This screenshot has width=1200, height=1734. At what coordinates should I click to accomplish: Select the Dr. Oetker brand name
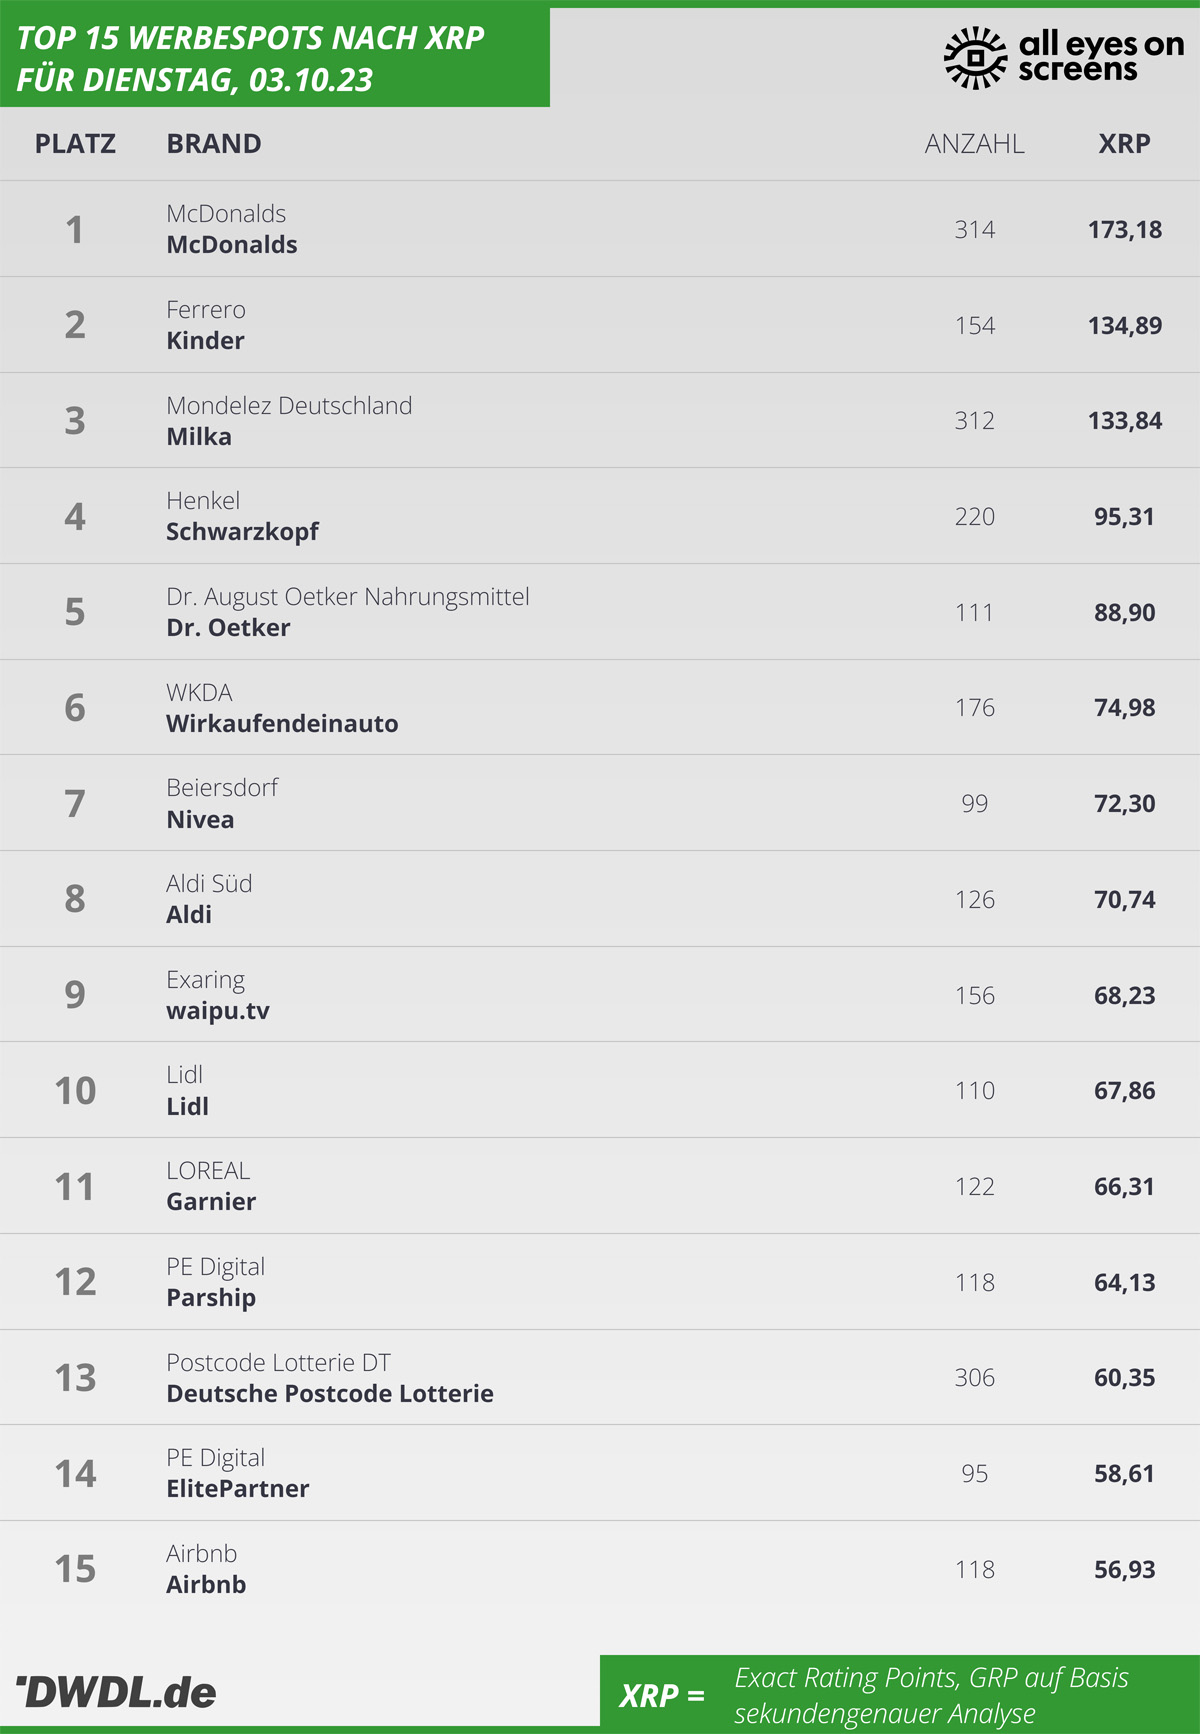[x=228, y=628]
